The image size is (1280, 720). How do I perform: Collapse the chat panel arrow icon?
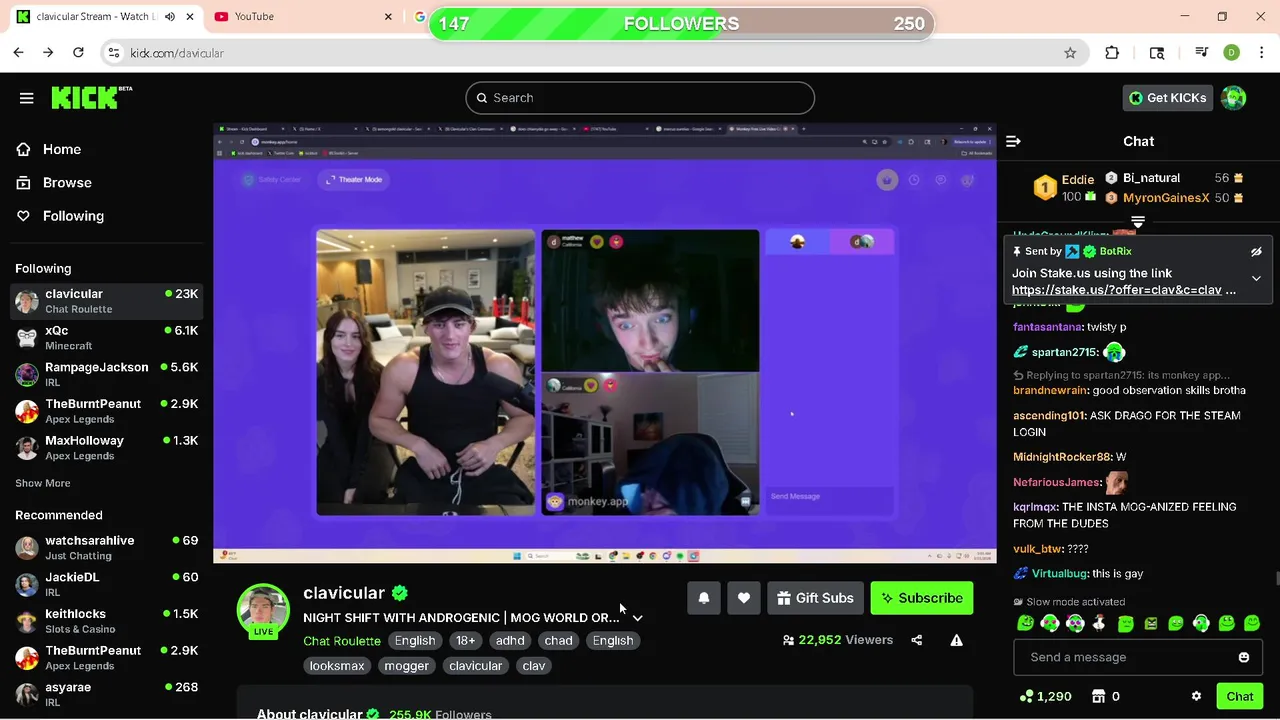pos(1013,142)
